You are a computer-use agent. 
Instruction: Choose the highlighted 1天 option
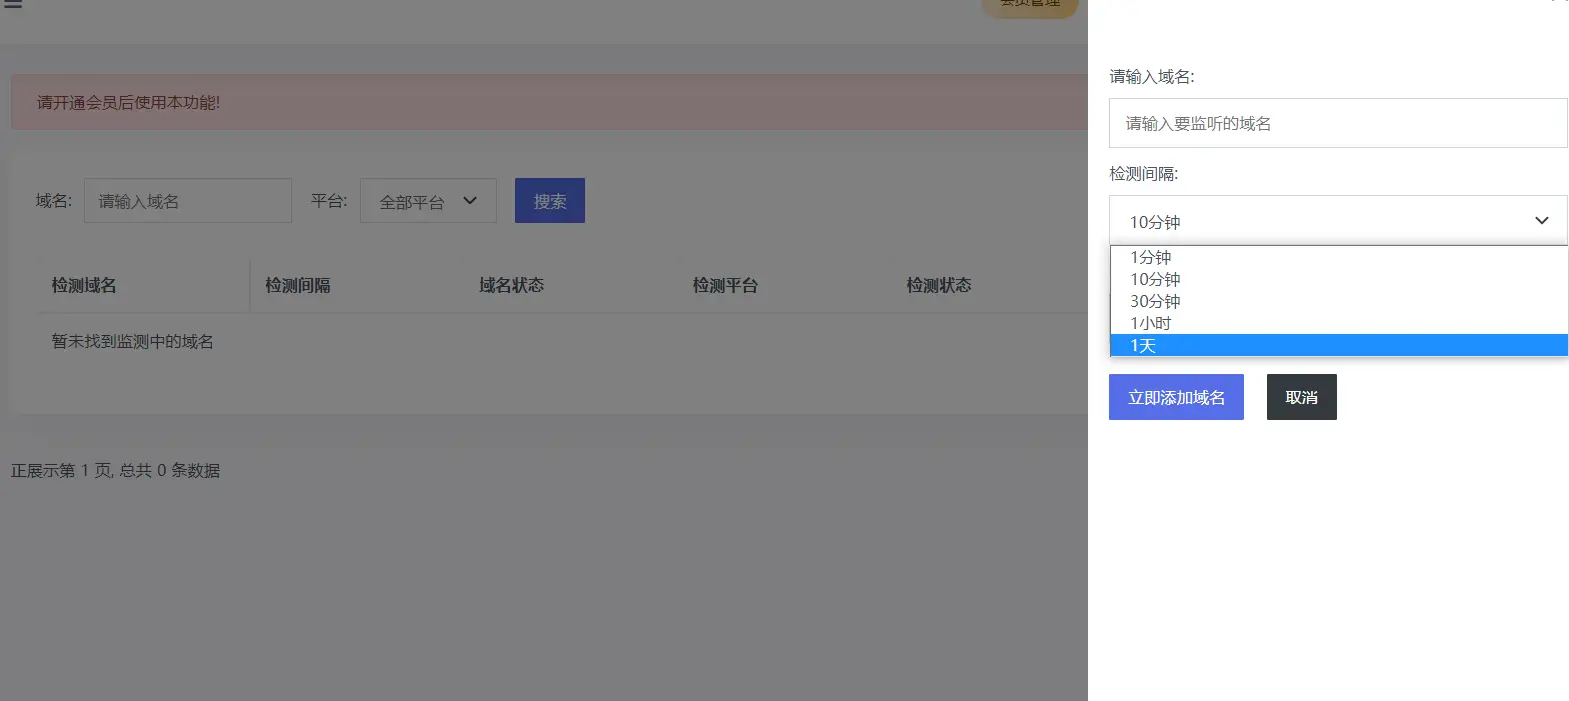pos(1339,345)
